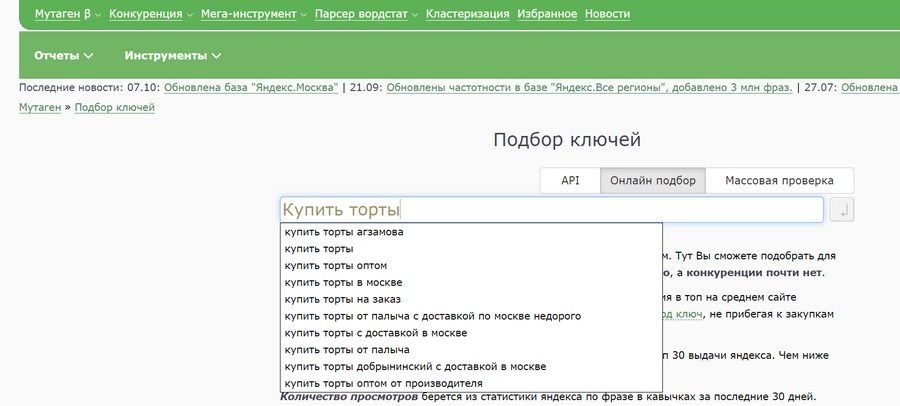Pick suggestion купить торты оптом от производителя
900x406 pixels.
point(471,382)
